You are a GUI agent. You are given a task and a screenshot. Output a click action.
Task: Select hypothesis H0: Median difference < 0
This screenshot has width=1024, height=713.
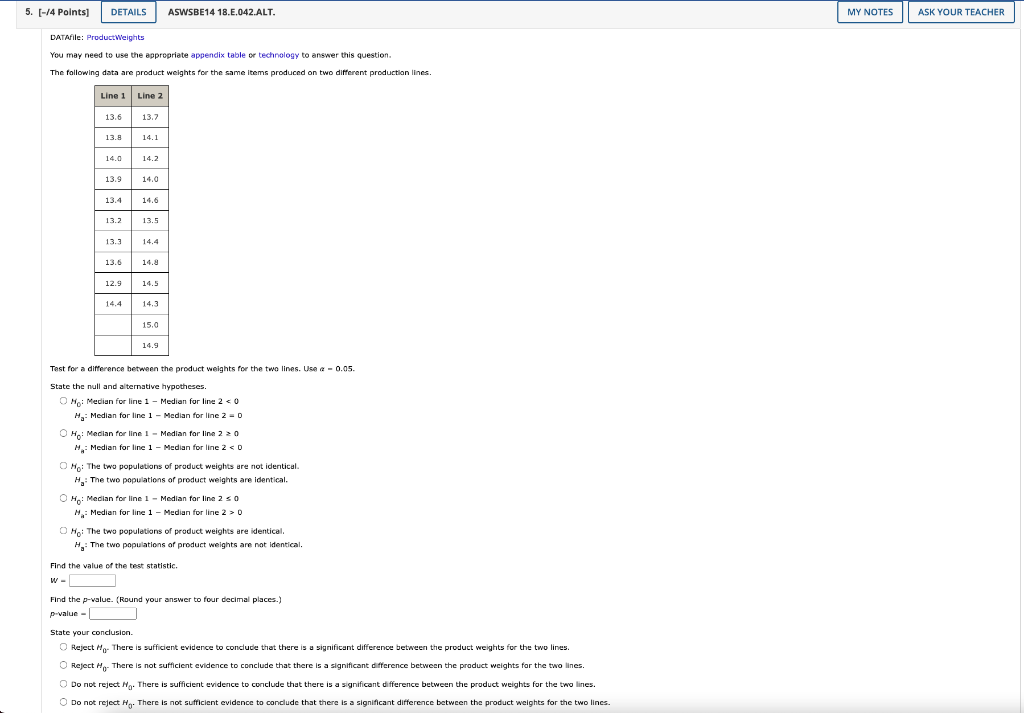point(63,401)
